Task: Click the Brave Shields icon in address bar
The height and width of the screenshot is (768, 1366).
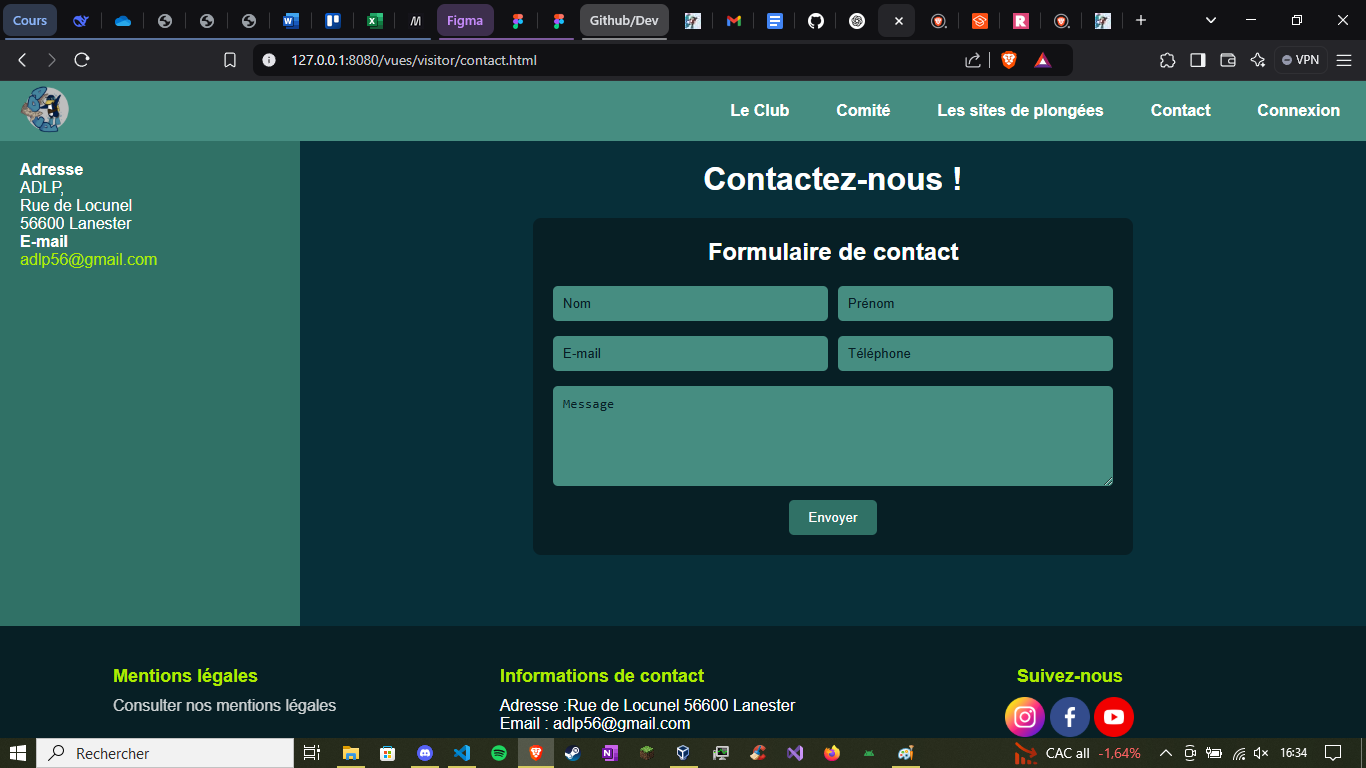Action: [1008, 59]
